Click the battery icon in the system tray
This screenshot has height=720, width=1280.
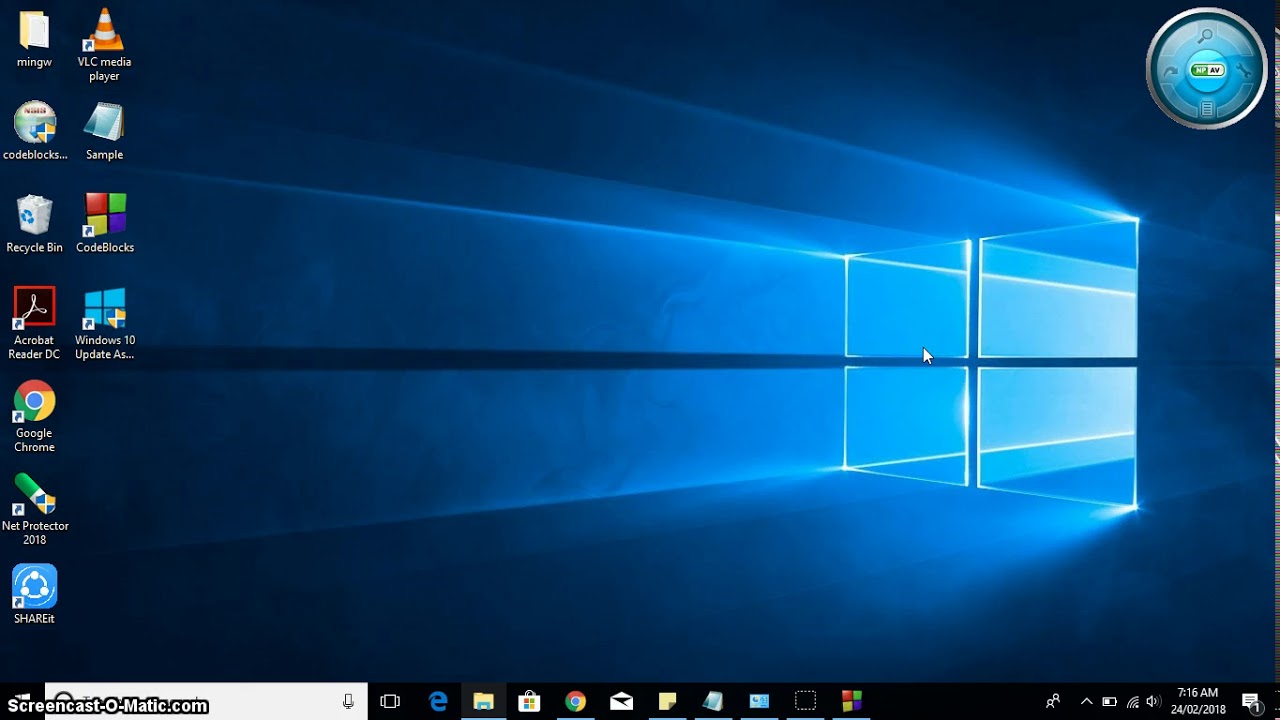tap(1109, 701)
